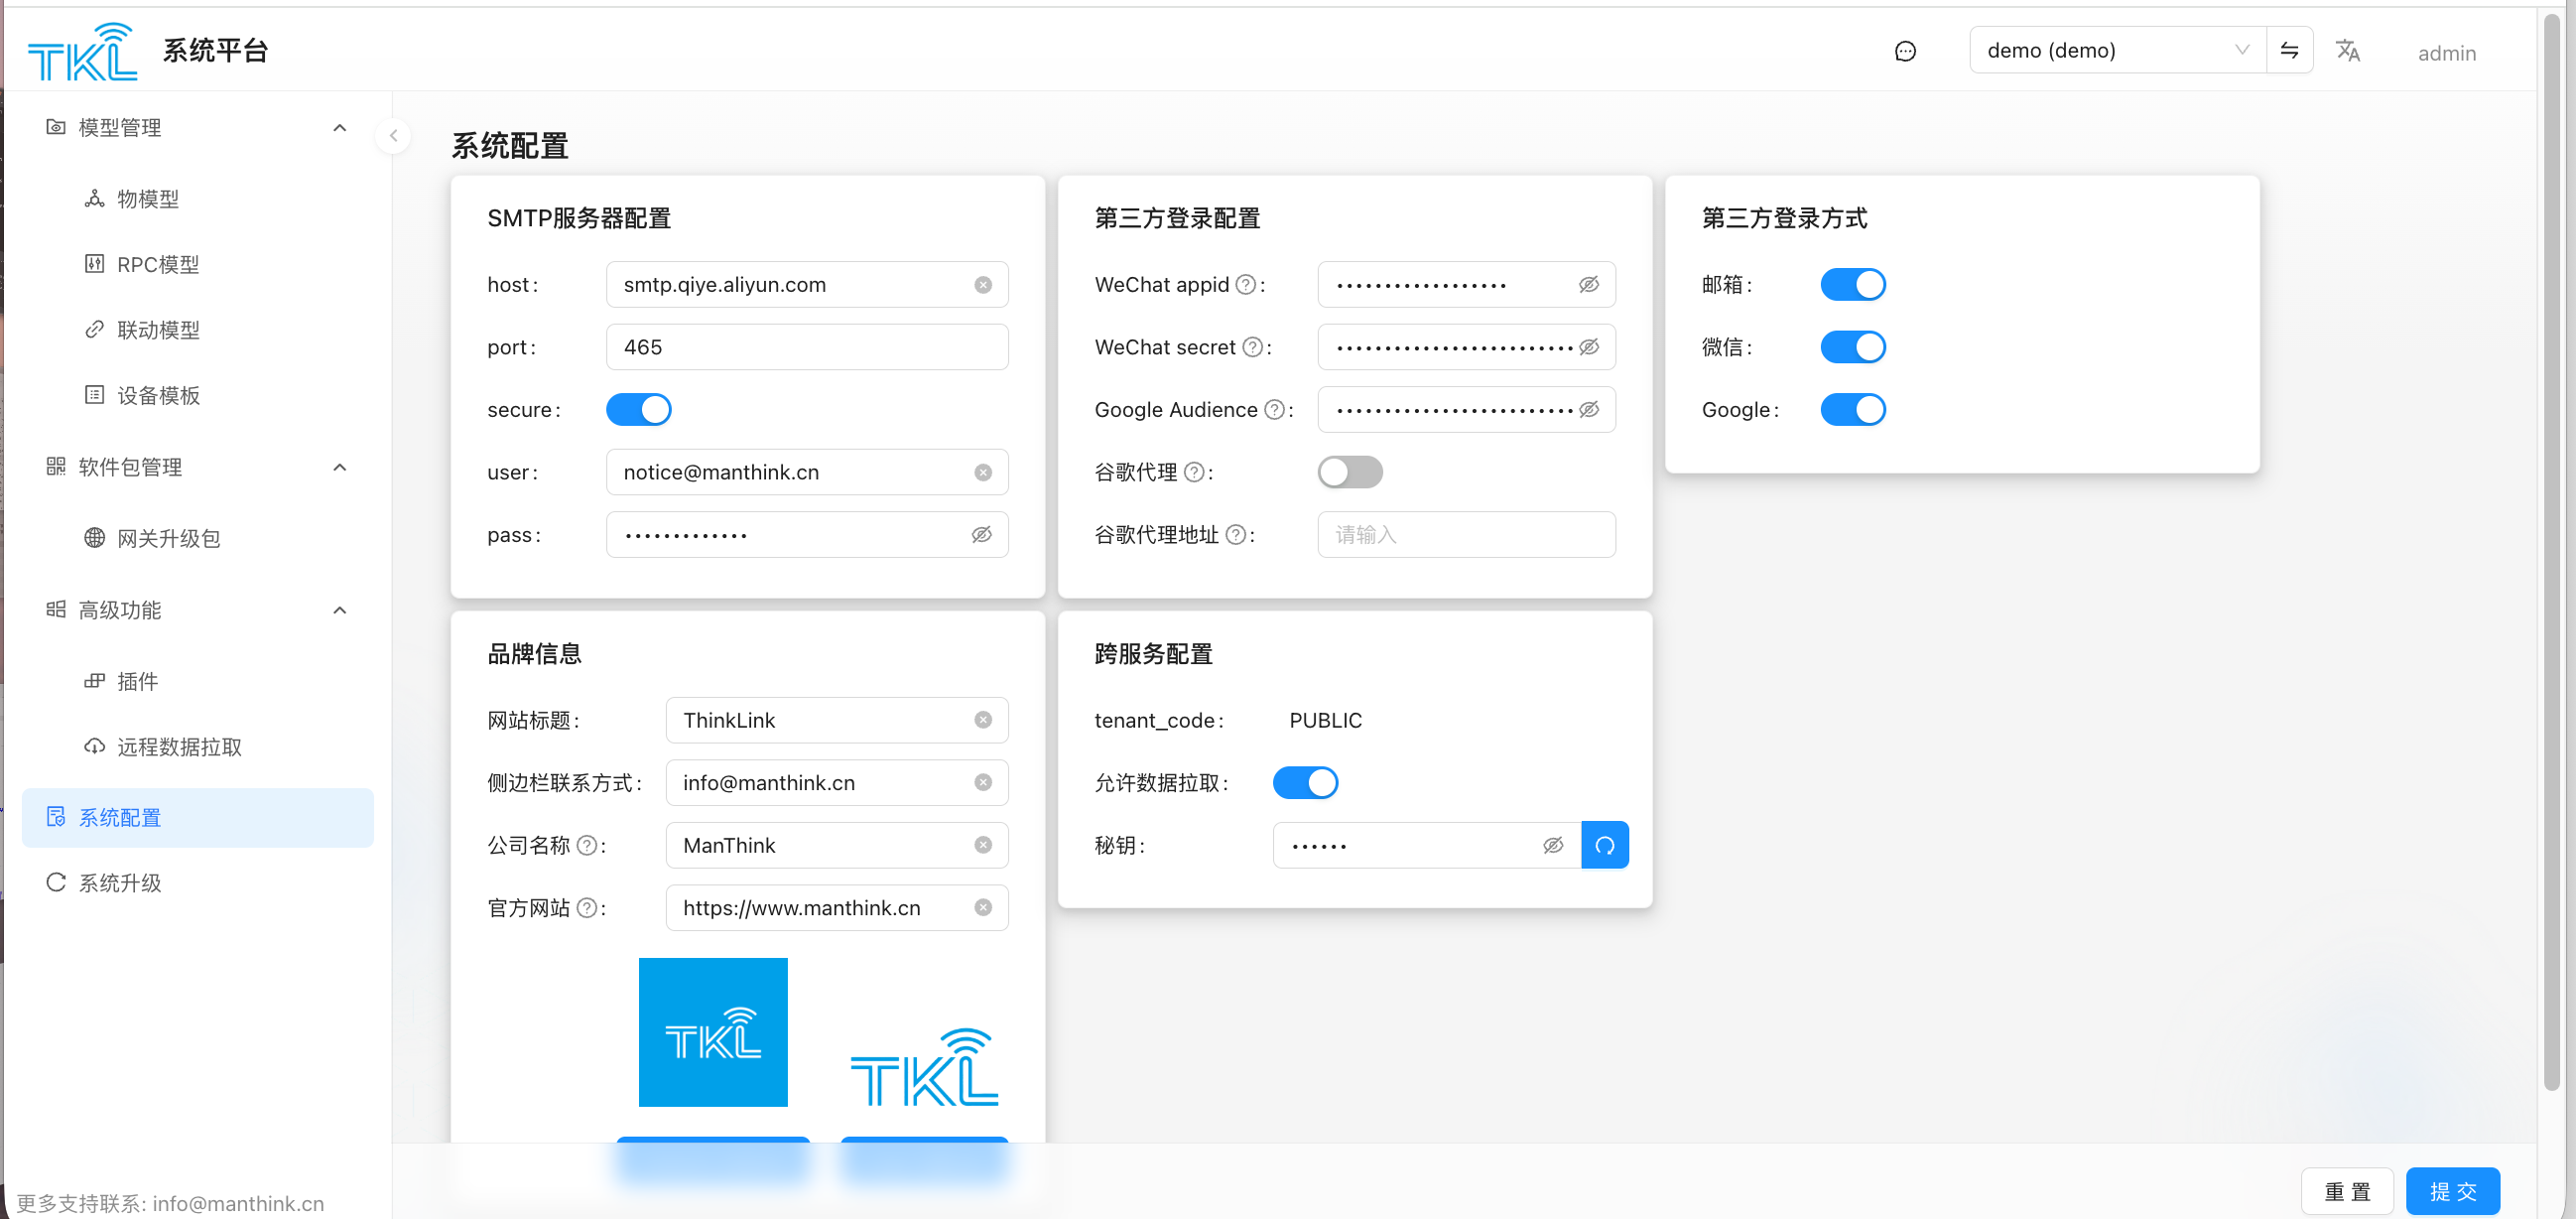The width and height of the screenshot is (2576, 1219).
Task: Open the 远程数据拉取 menu item
Action: click(x=198, y=747)
